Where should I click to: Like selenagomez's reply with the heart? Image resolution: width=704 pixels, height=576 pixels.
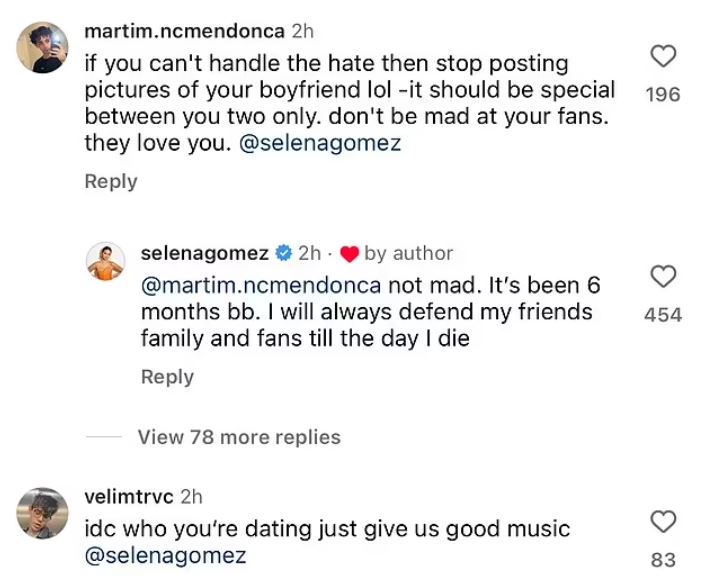664,276
